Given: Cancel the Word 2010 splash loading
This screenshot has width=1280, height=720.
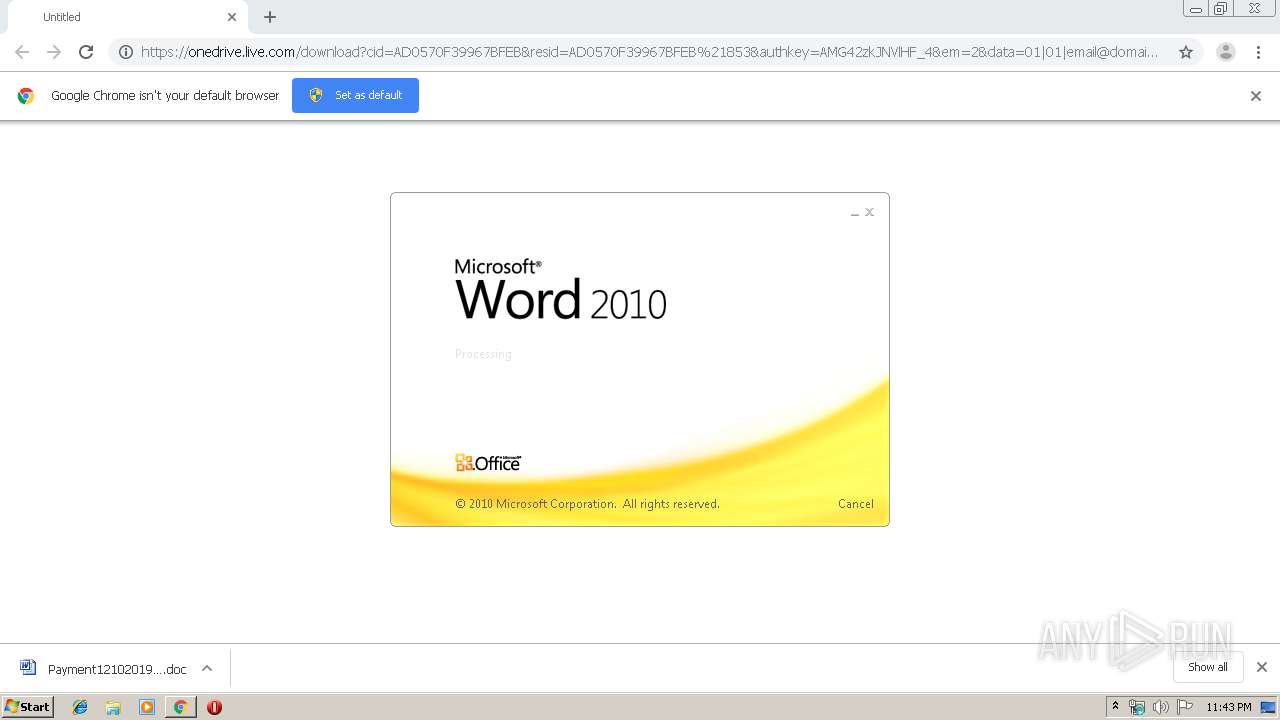Looking at the screenshot, I should (x=855, y=504).
